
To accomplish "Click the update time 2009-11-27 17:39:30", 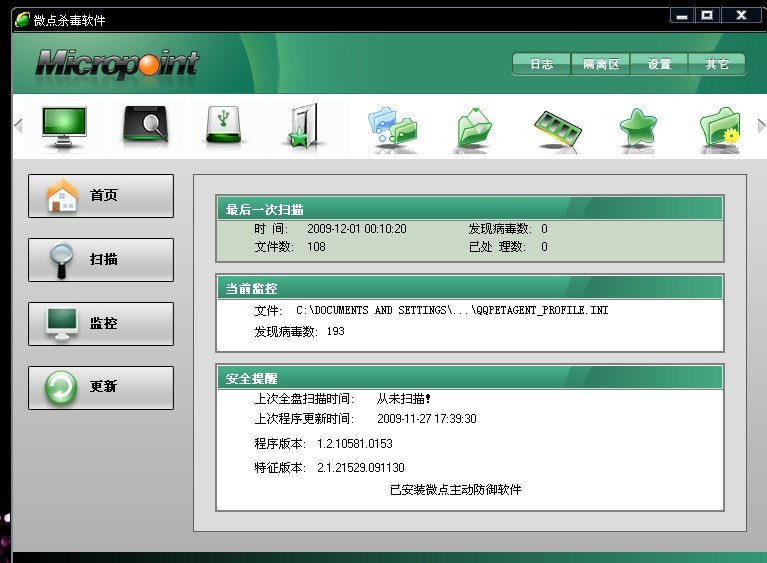I will pyautogui.click(x=427, y=419).
